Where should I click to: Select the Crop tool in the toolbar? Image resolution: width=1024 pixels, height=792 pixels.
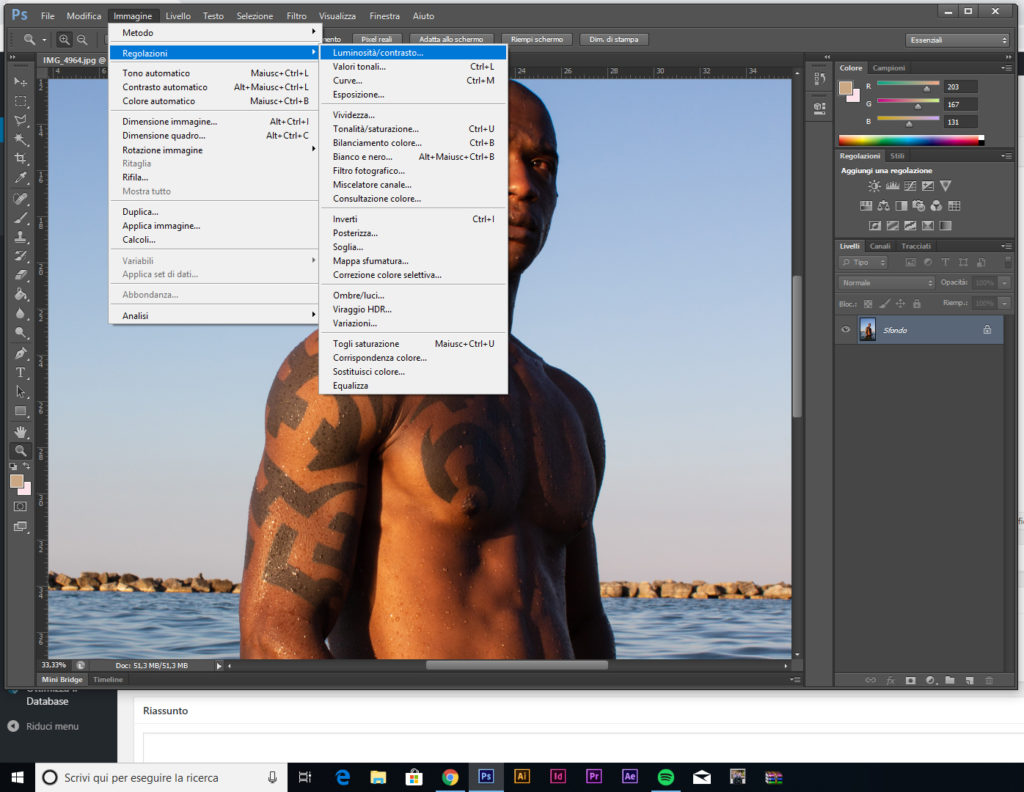click(x=20, y=158)
